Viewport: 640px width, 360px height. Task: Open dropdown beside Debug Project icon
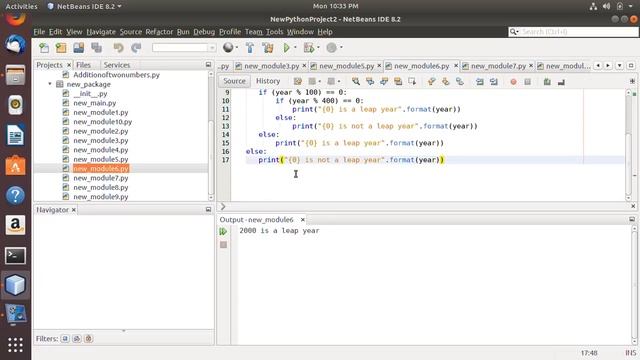(x=318, y=47)
